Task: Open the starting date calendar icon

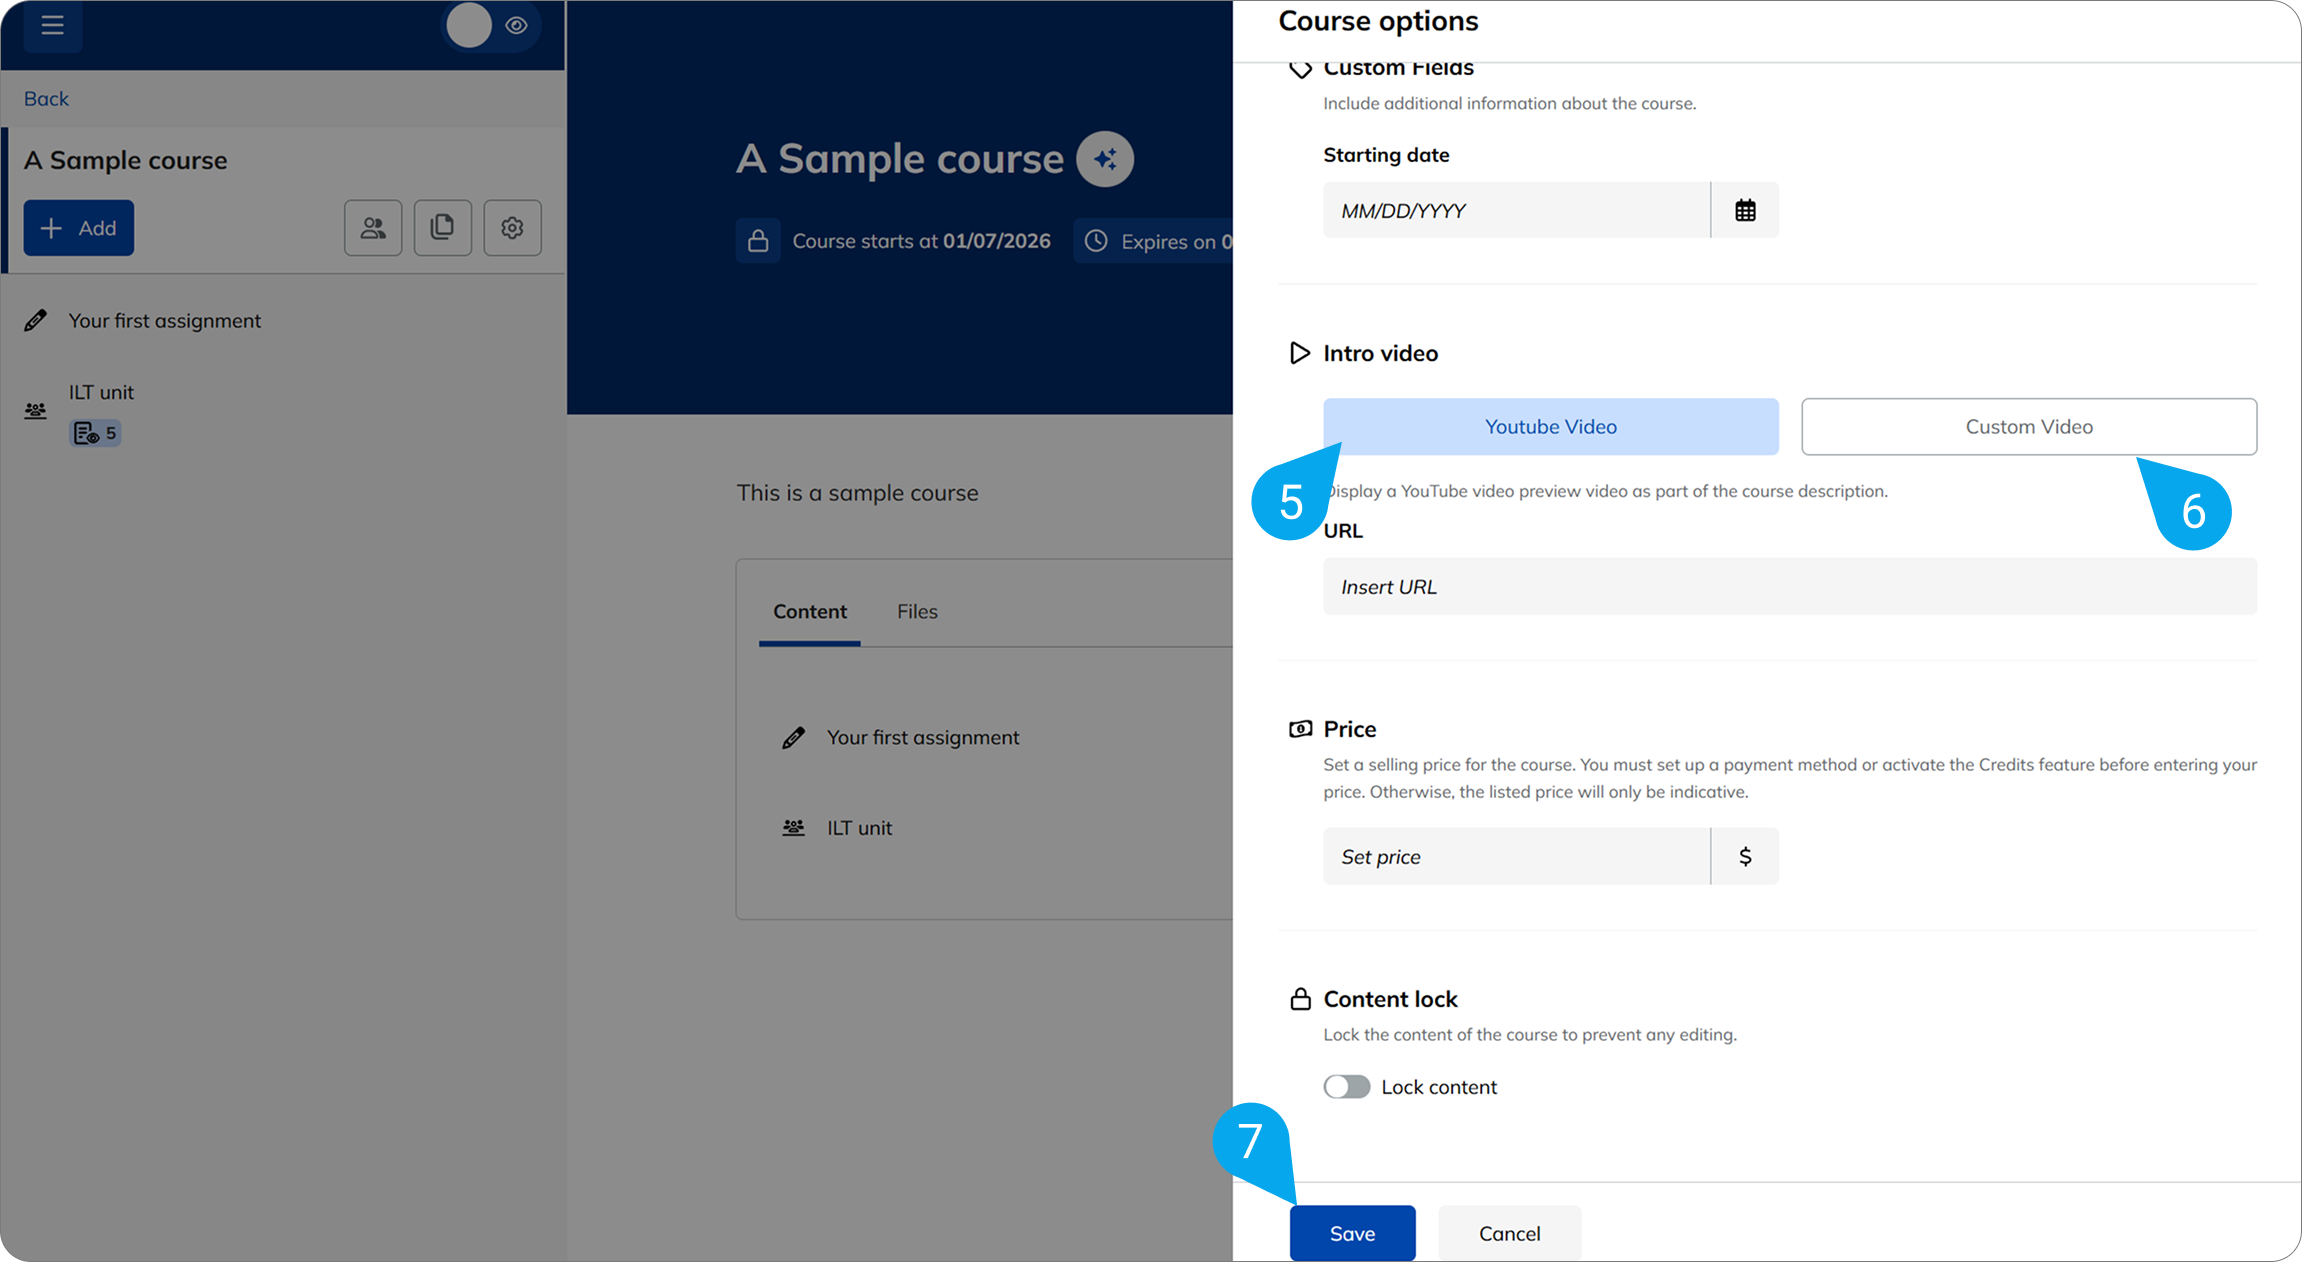Action: pos(1745,210)
